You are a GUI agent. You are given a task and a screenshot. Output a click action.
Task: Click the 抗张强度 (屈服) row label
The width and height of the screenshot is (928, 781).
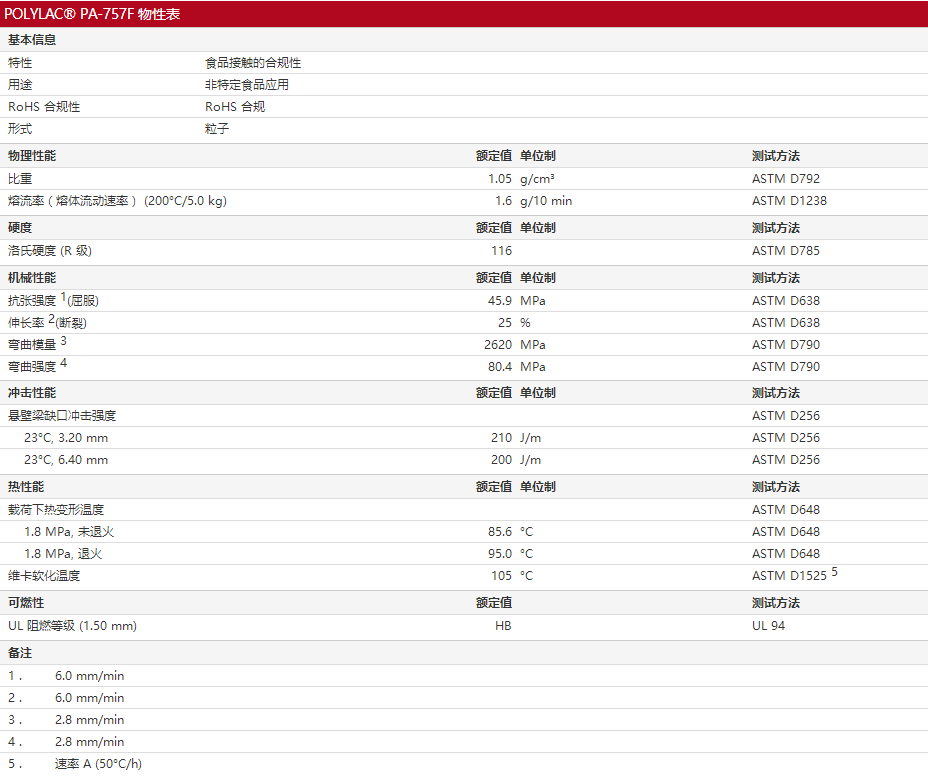coord(53,300)
